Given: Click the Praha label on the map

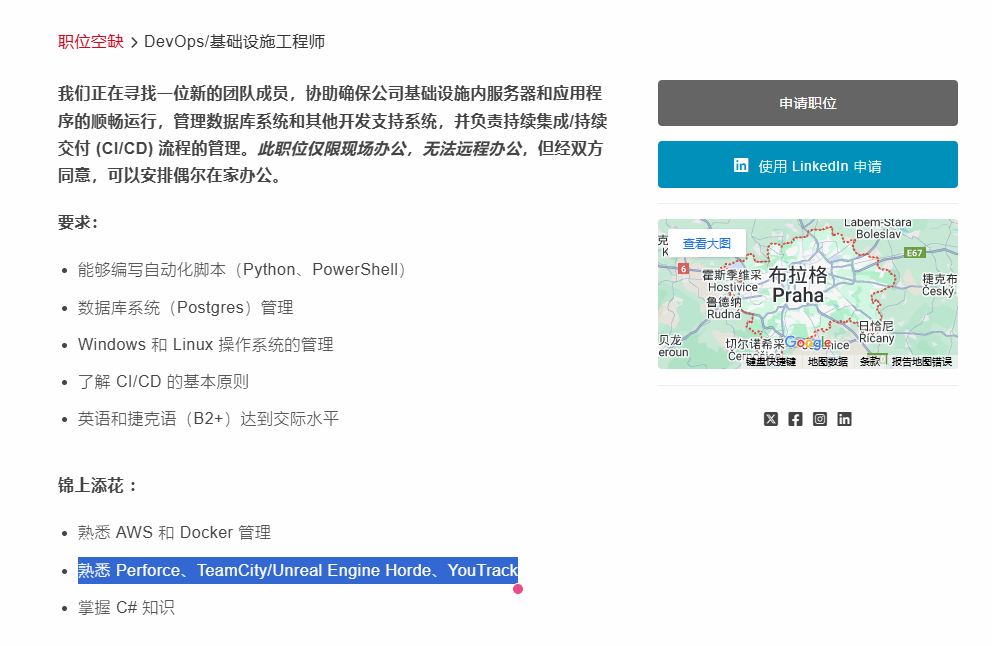Looking at the screenshot, I should pos(798,296).
